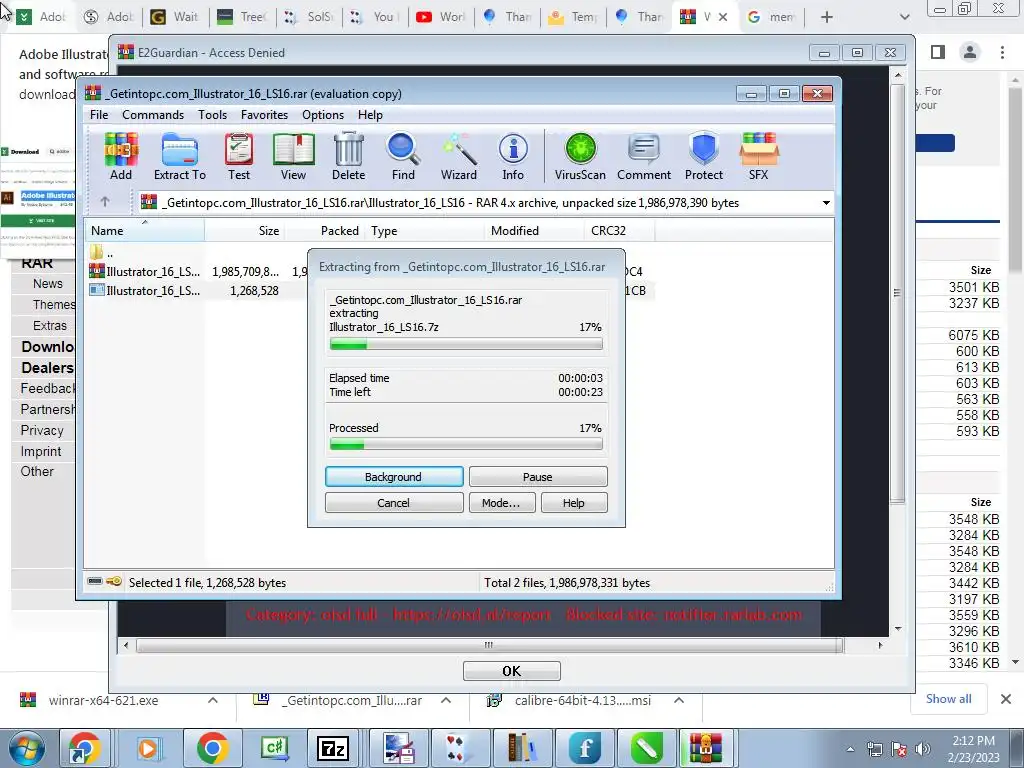
Task: Toggle Chrome's side panel icon
Action: tap(938, 52)
